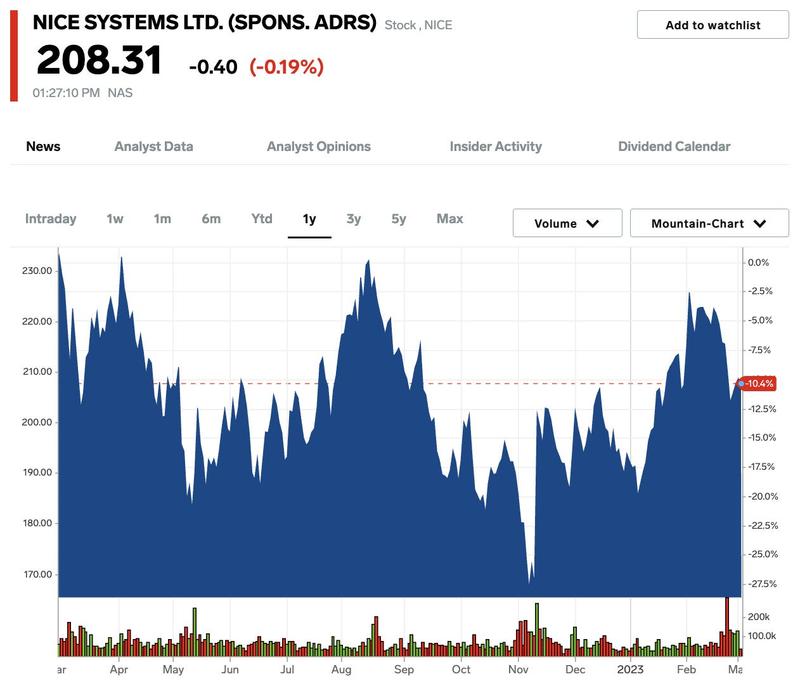Select the Ytd chart range
This screenshot has width=800, height=700.
coord(261,219)
